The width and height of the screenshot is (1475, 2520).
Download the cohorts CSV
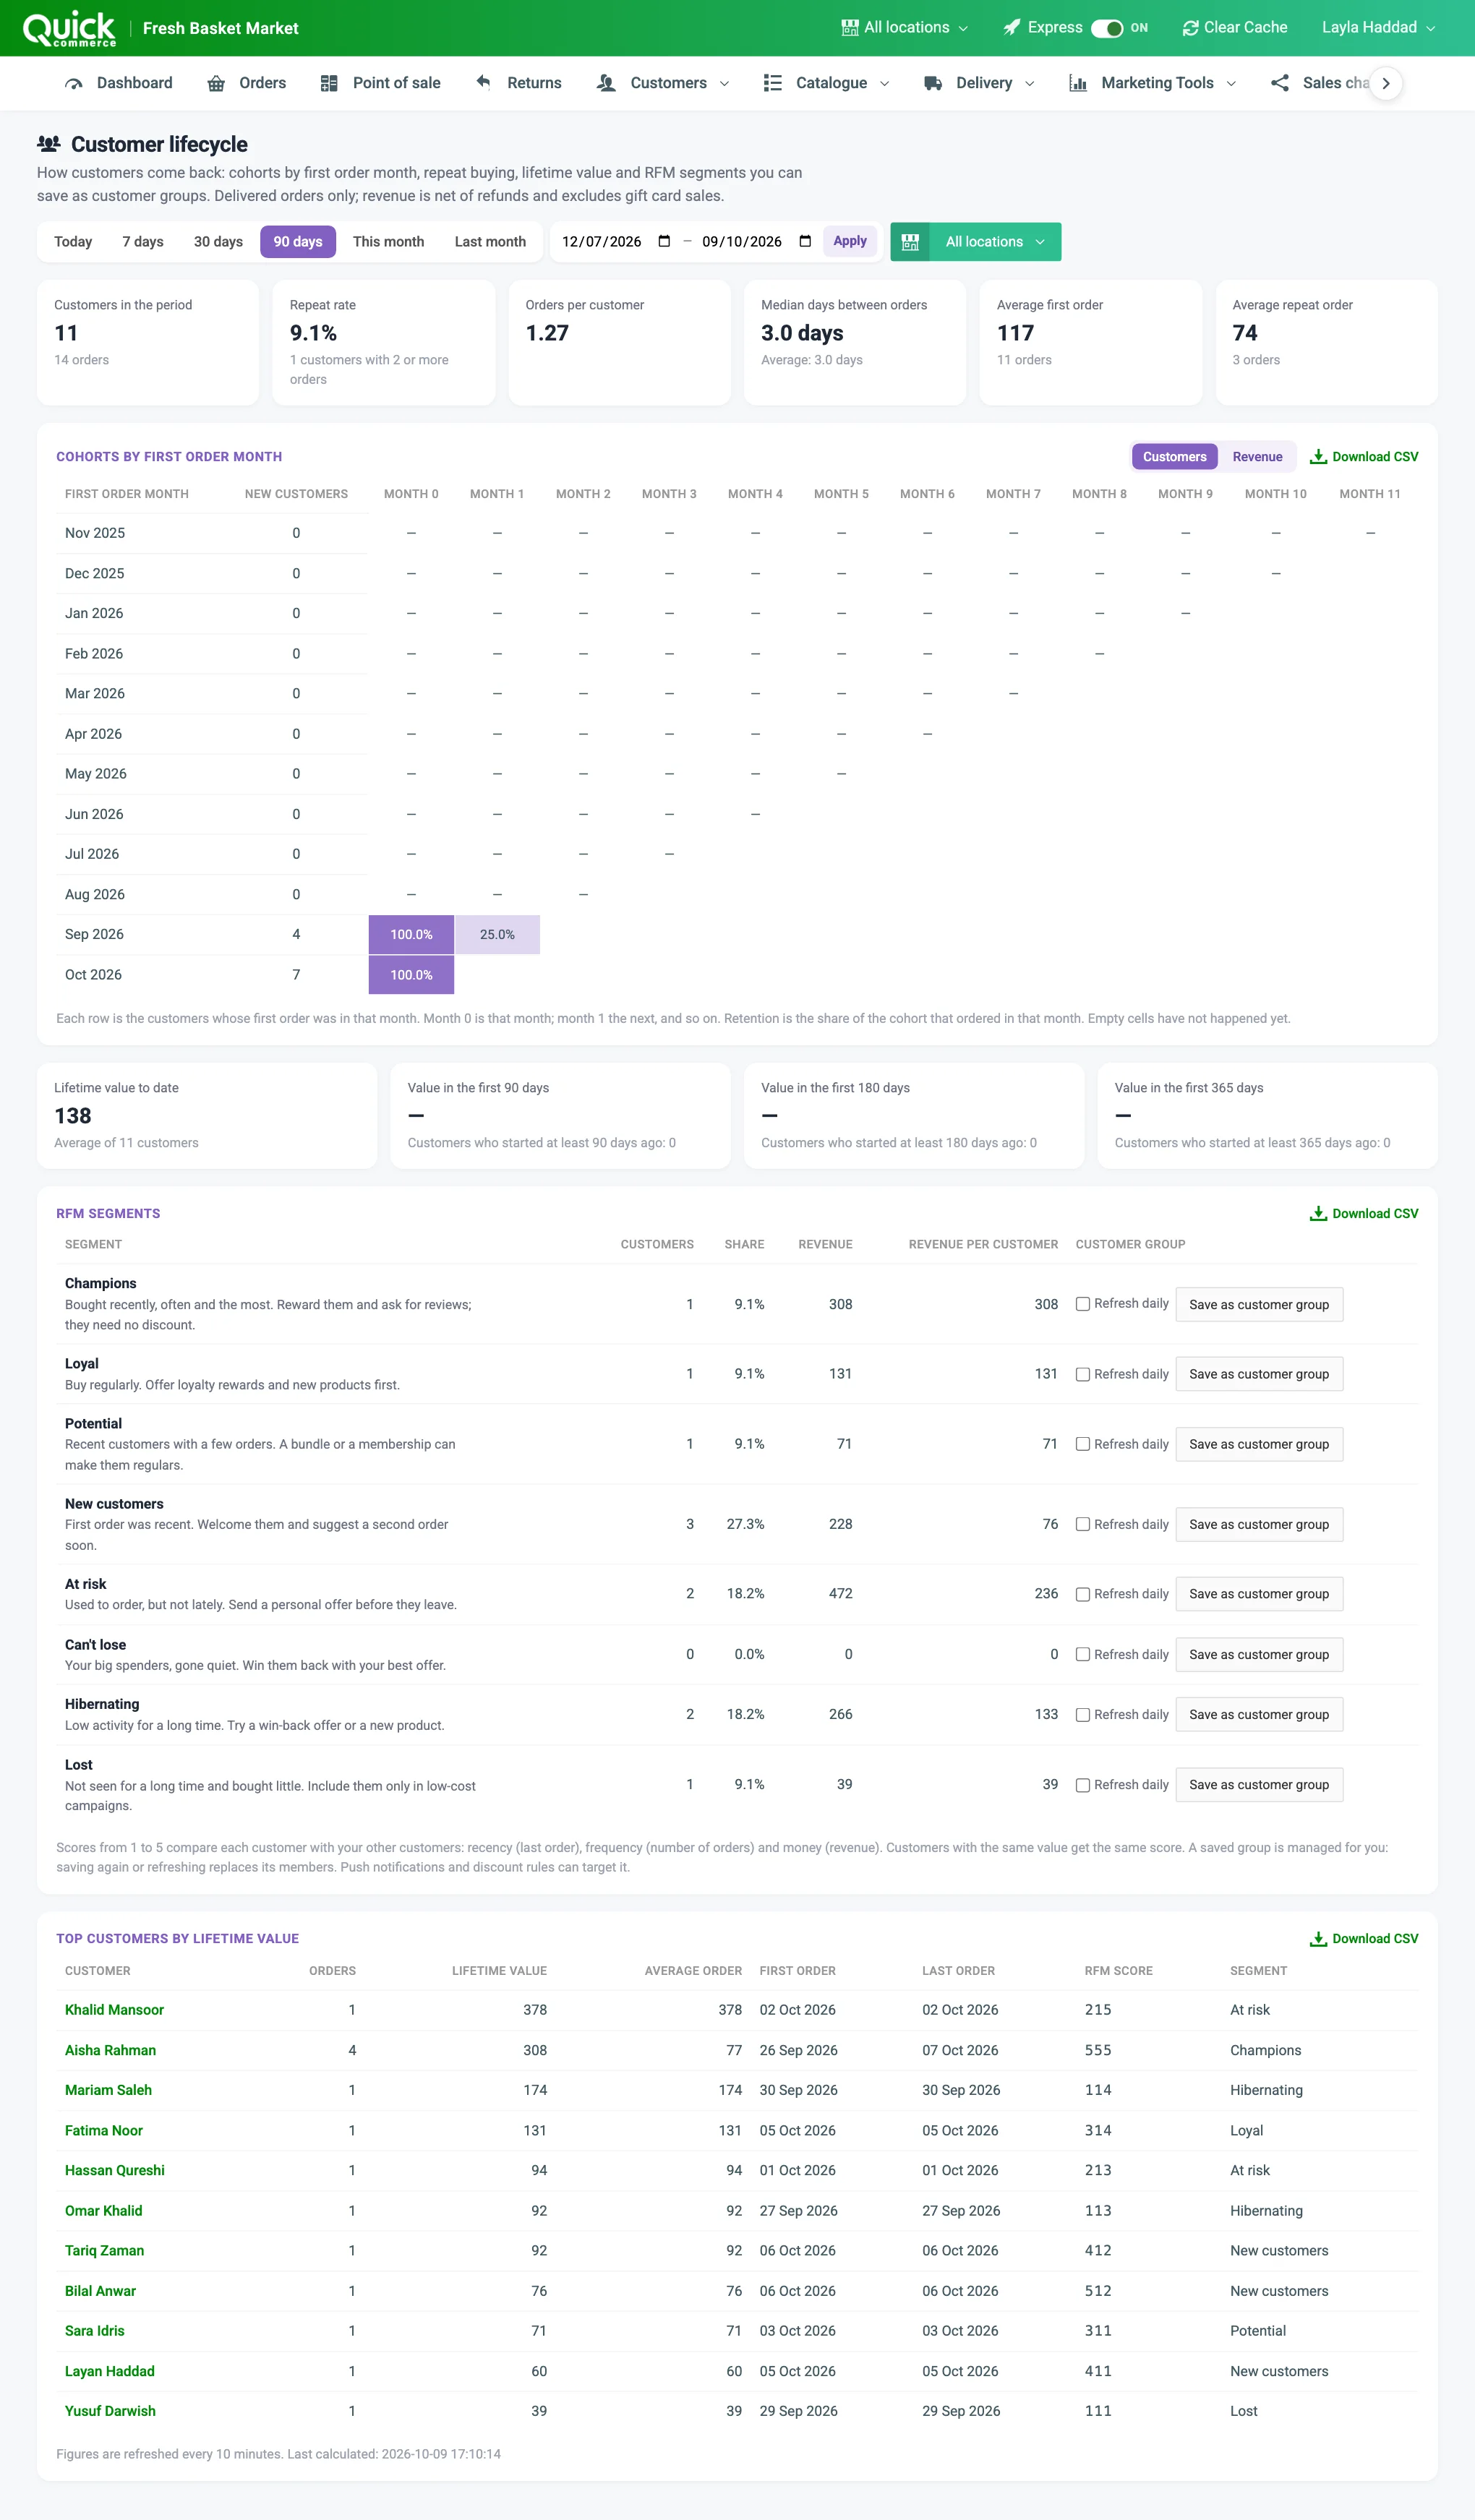pos(1364,457)
